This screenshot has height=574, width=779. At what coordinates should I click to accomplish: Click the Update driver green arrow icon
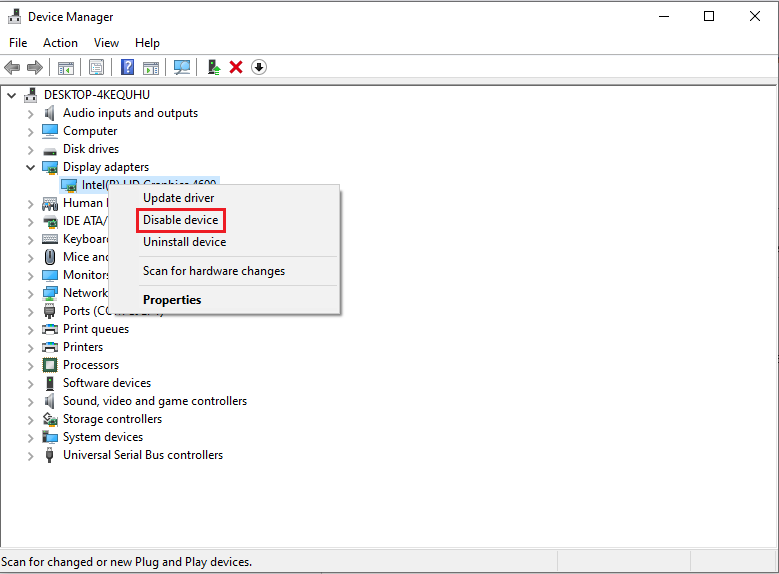click(213, 67)
